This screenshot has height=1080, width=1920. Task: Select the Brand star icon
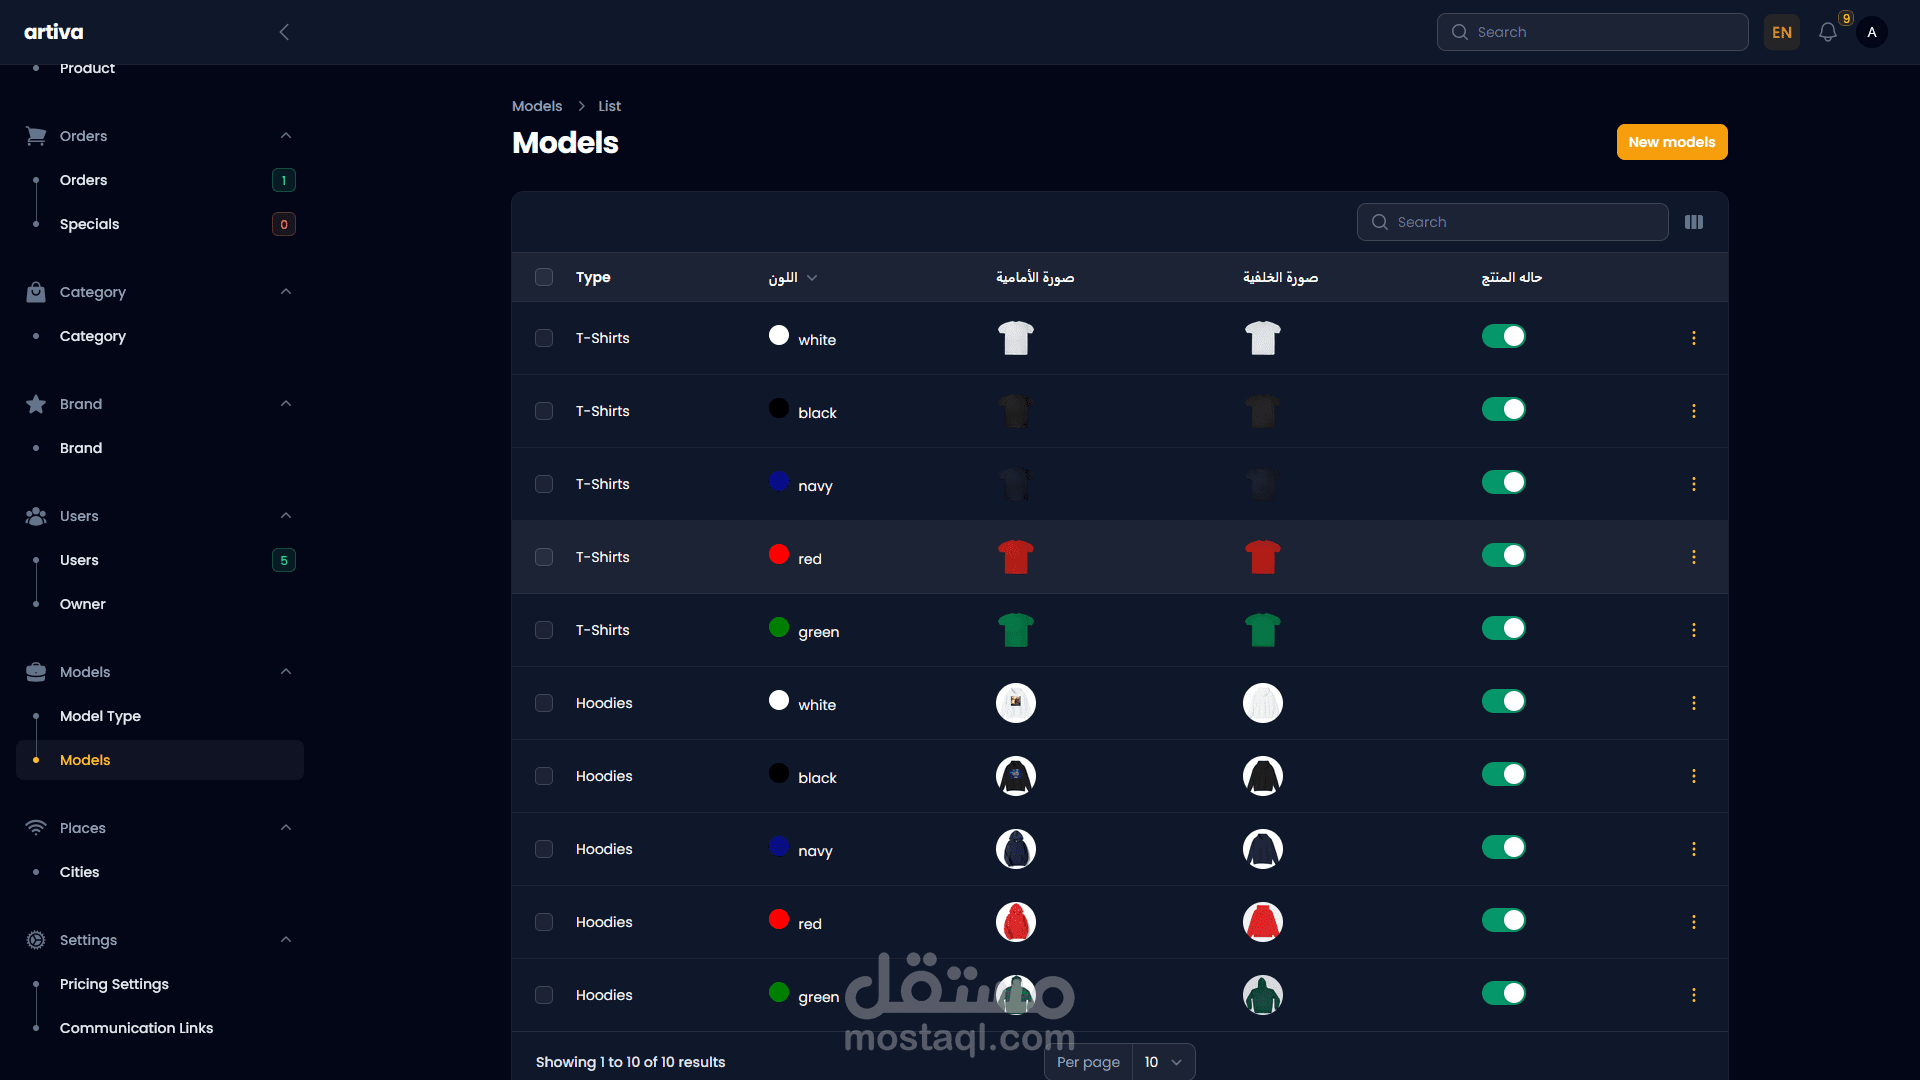(35, 403)
